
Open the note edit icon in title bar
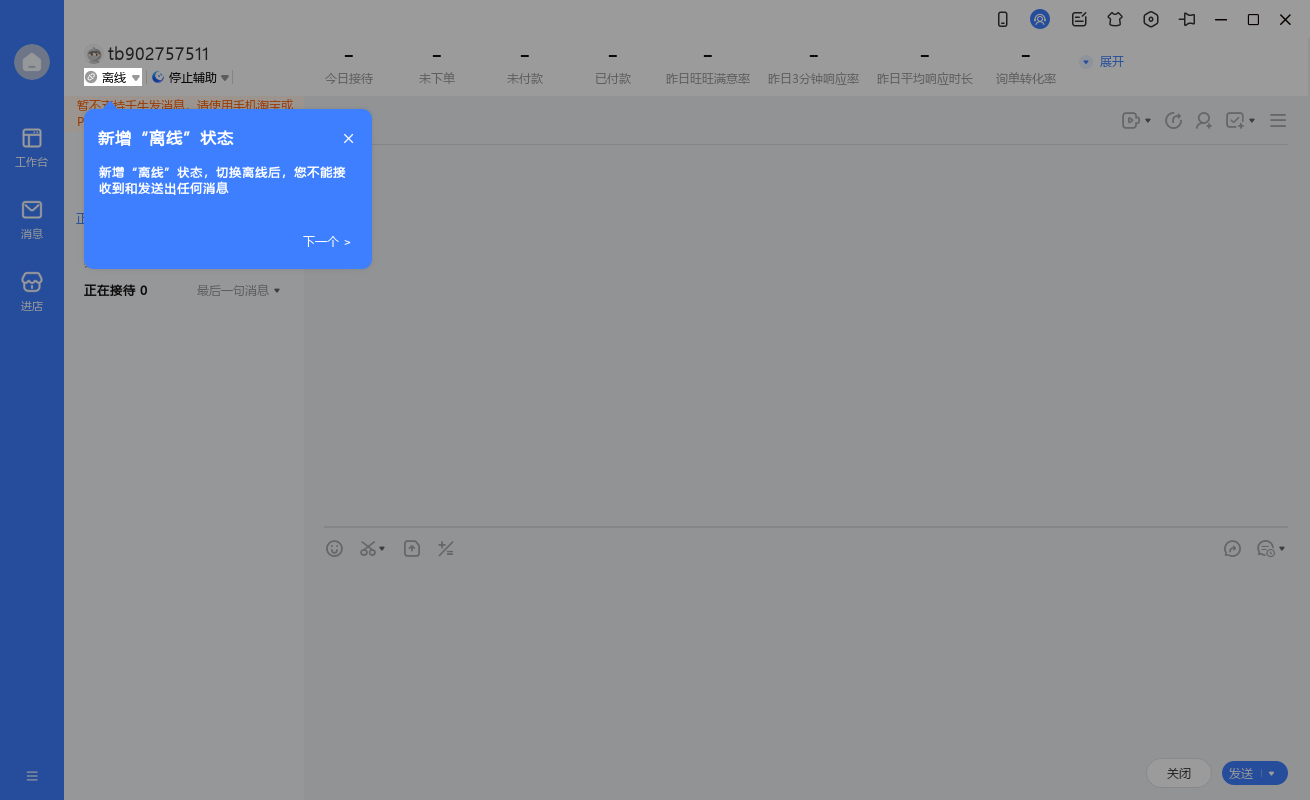pos(1079,19)
